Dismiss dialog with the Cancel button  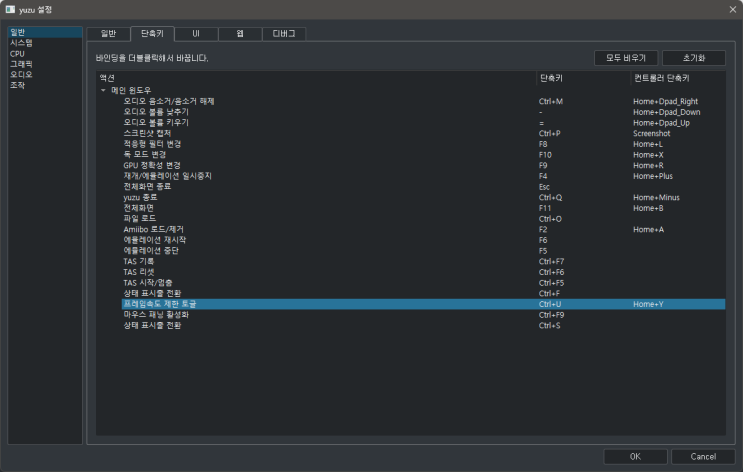(x=703, y=456)
